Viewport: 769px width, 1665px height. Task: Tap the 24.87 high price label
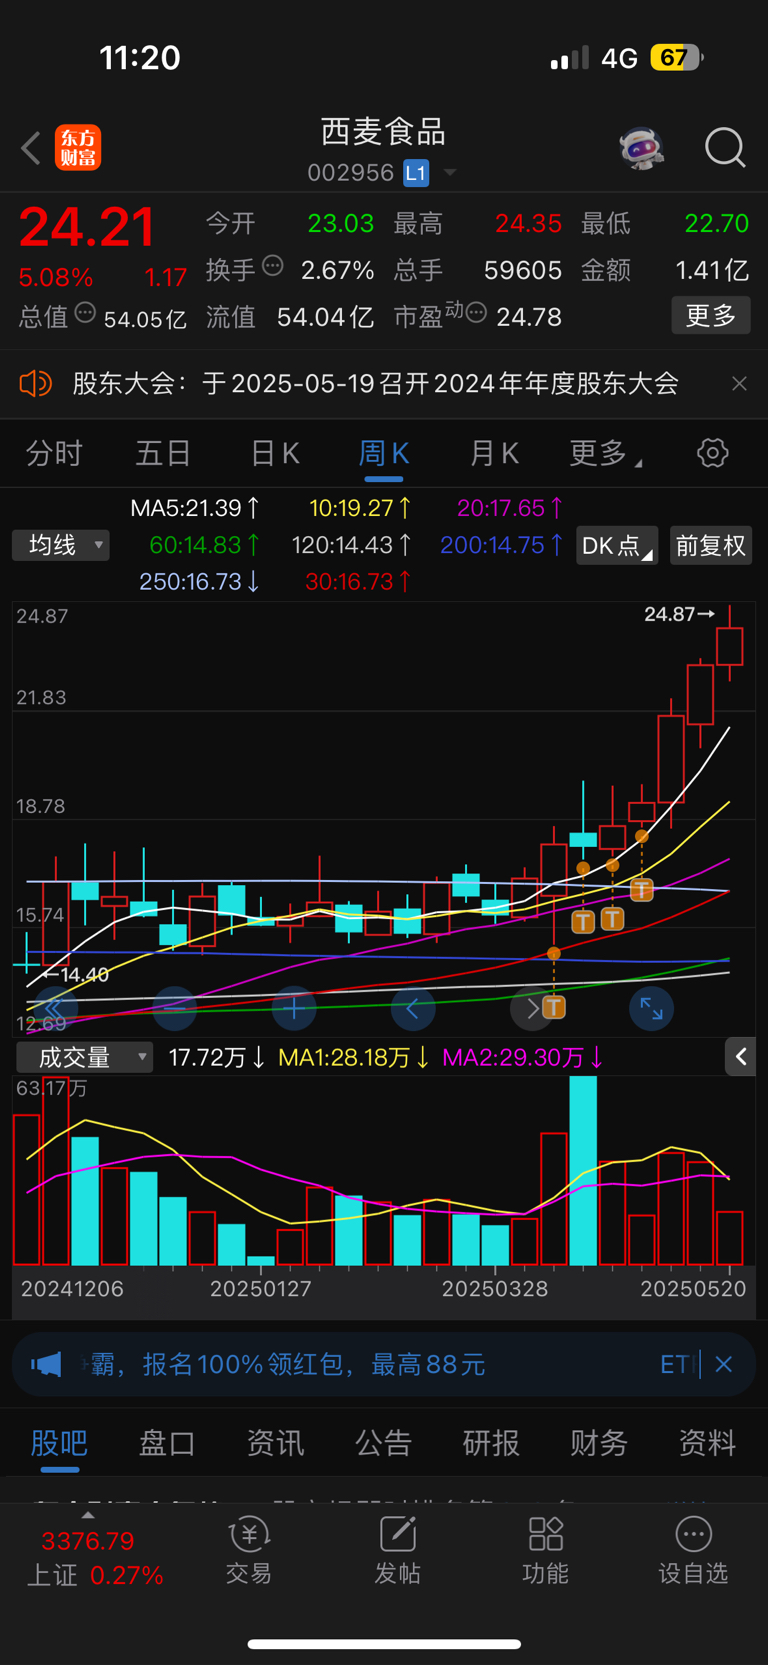679,614
